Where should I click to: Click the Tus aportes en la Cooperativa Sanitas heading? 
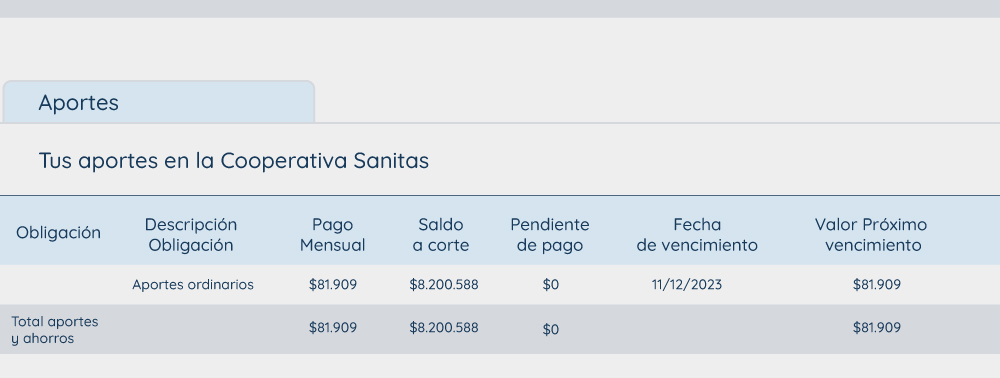(x=233, y=161)
